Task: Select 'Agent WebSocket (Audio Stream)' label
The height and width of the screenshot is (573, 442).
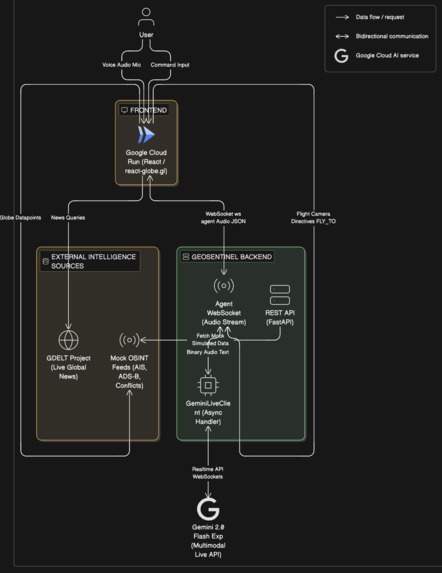Action: coord(224,313)
